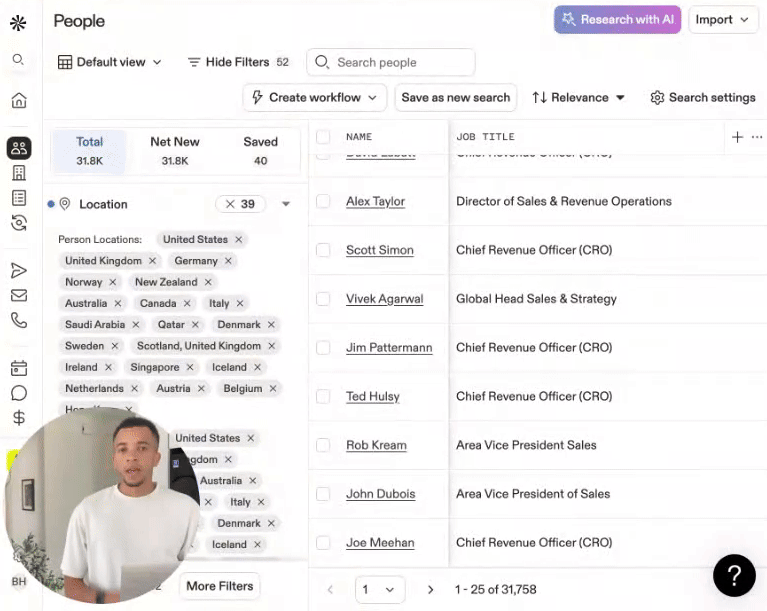Click the Companies building icon in sidebar
Viewport: 767px width, 611px height.
[19, 173]
